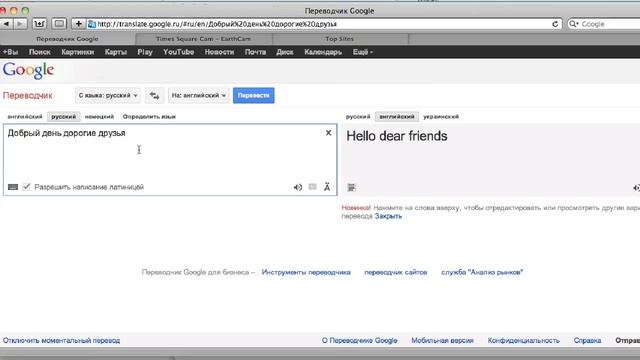Viewport: 640px width, 360px height.
Task: Open Инструменты переводчика link
Action: (306, 272)
